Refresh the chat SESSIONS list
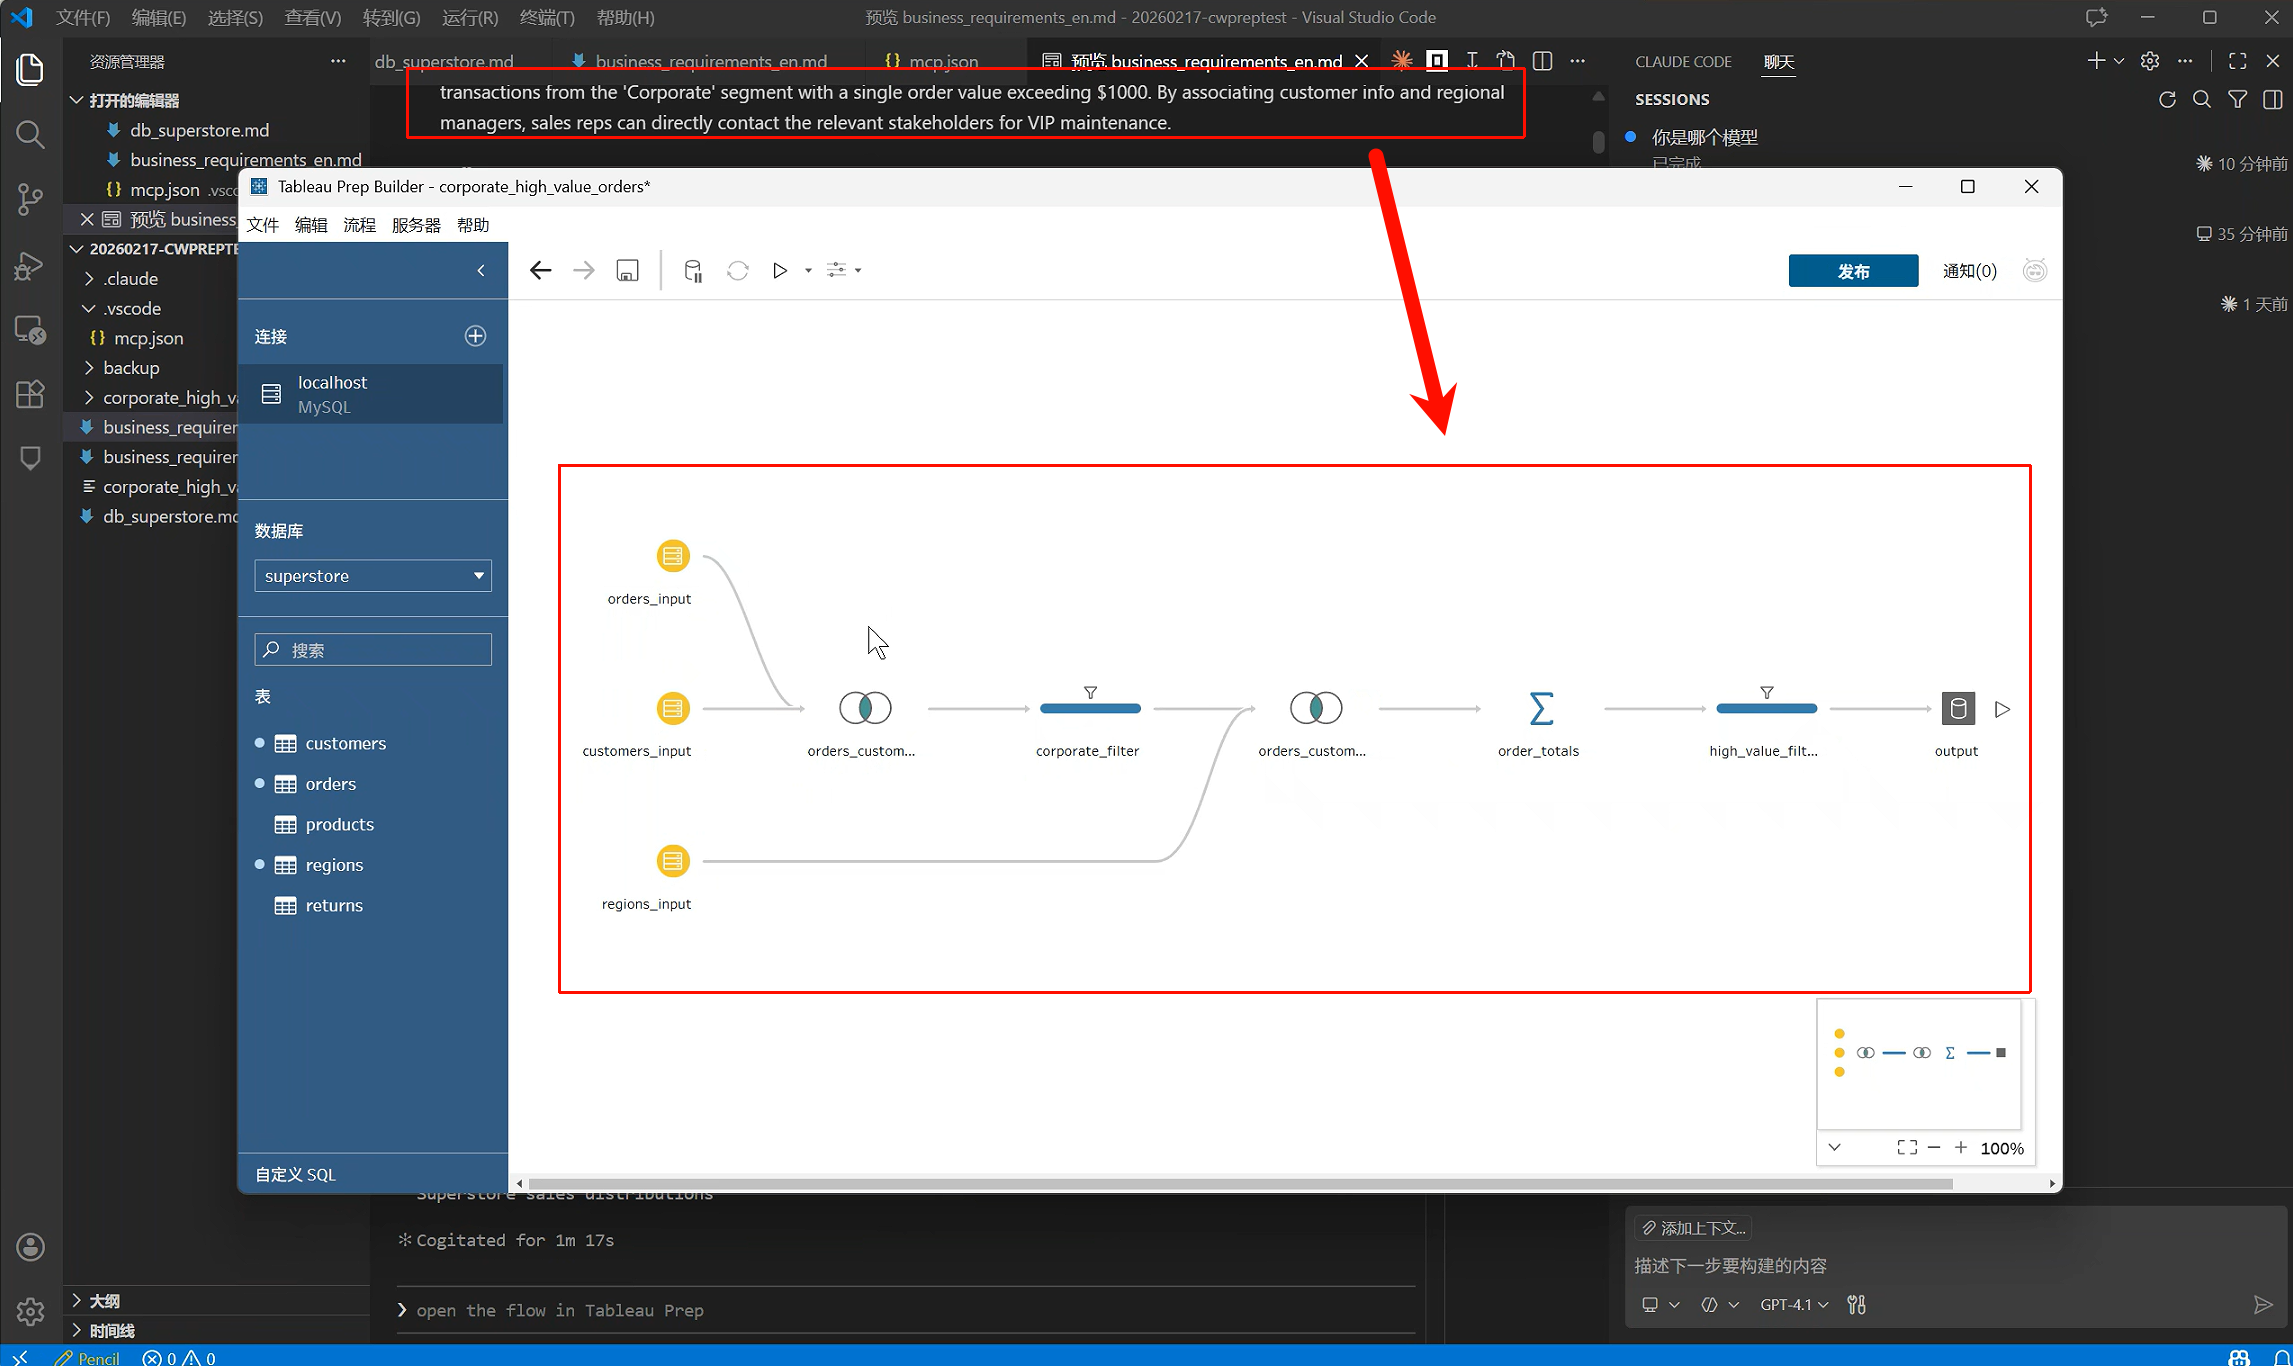The width and height of the screenshot is (2293, 1366). (2167, 99)
